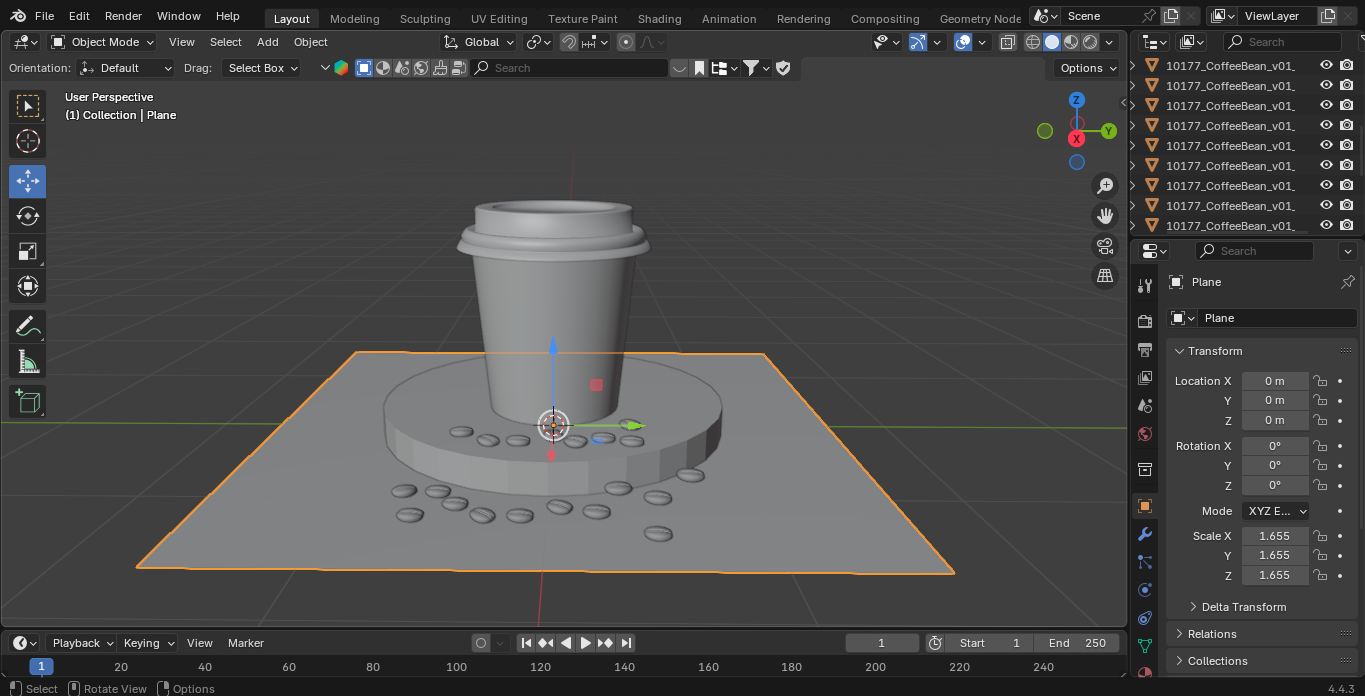This screenshot has height=696, width=1365.
Task: Click the pin icon next to Plane
Action: [x=1347, y=282]
